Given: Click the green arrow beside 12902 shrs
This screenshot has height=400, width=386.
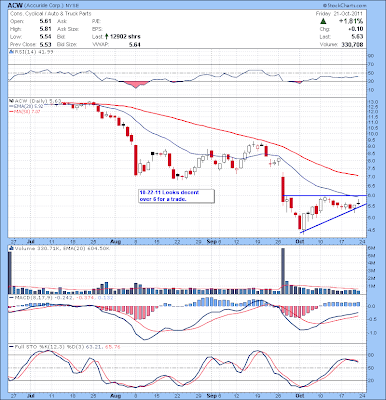Looking at the screenshot, I should tap(106, 36).
